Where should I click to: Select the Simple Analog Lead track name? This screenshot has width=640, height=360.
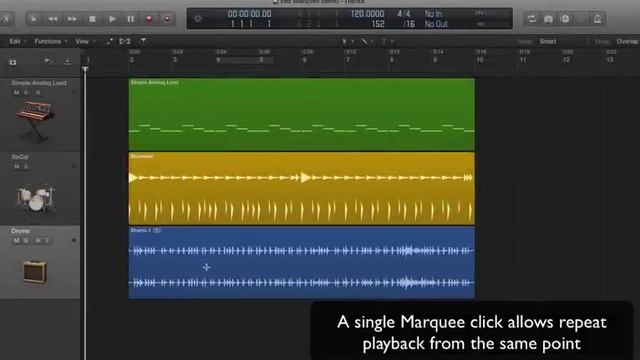39,83
